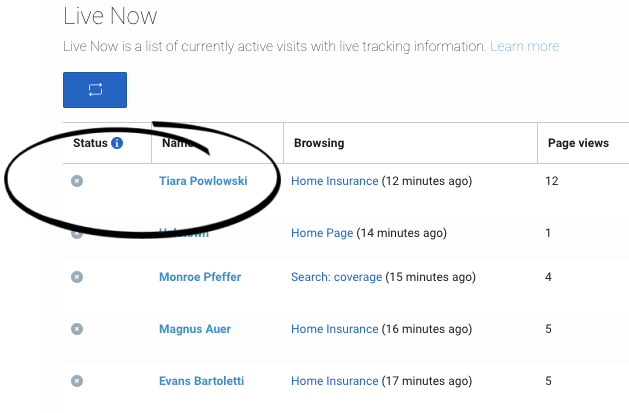Image resolution: width=629 pixels, height=413 pixels.
Task: Open Evans Bartoletti's visitor profile
Action: pyautogui.click(x=201, y=381)
